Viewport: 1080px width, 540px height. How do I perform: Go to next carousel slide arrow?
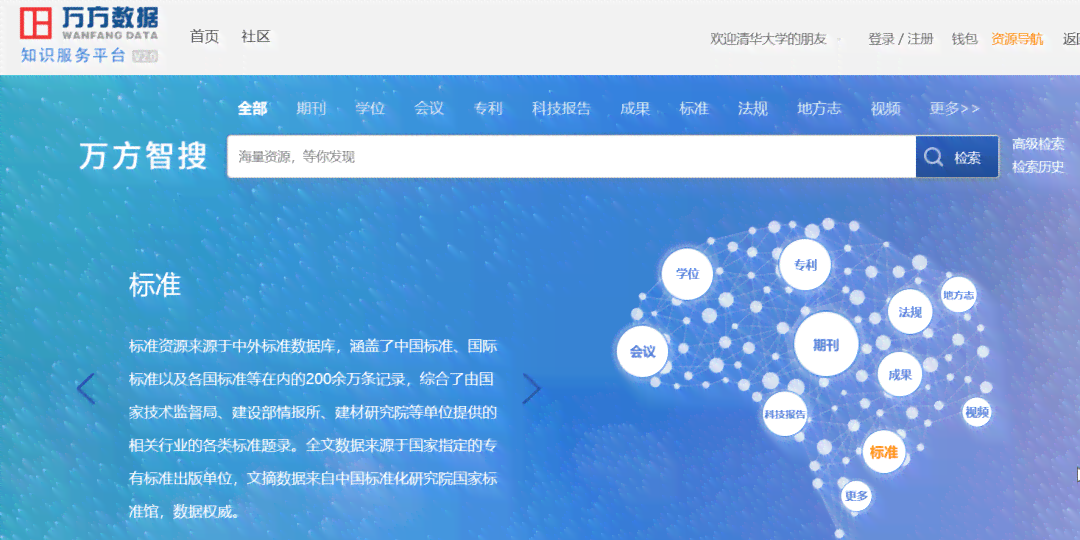532,389
